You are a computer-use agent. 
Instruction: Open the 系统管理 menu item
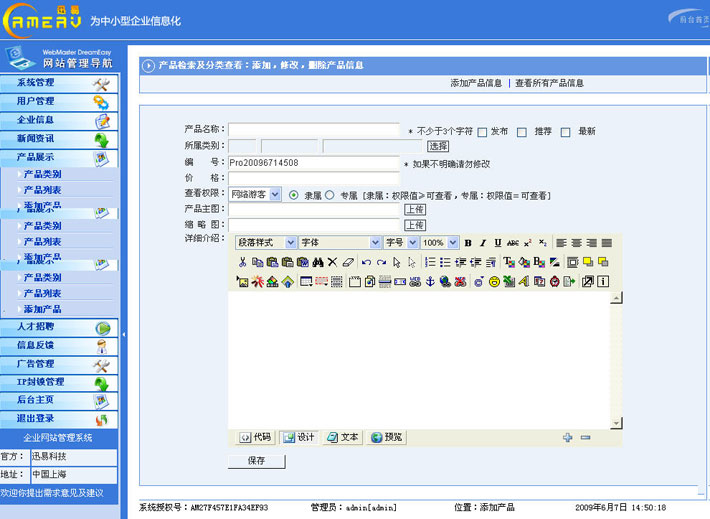(59, 83)
